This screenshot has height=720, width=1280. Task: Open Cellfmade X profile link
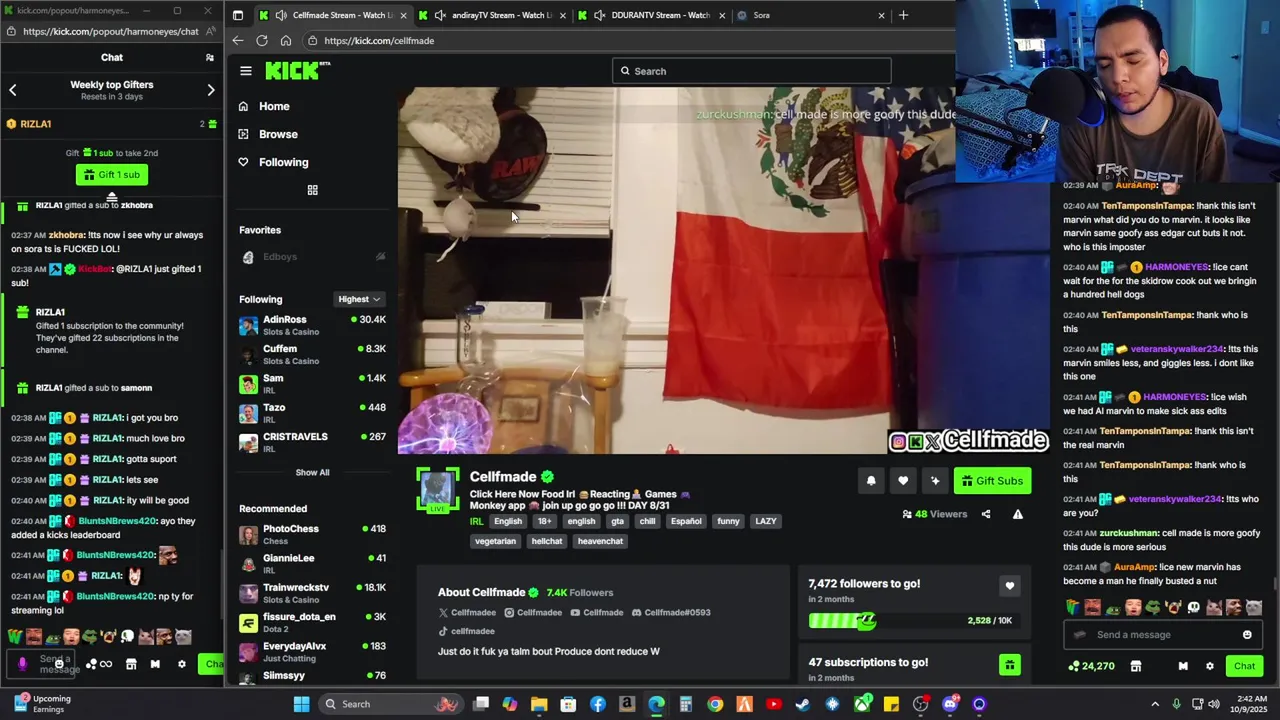pos(467,612)
